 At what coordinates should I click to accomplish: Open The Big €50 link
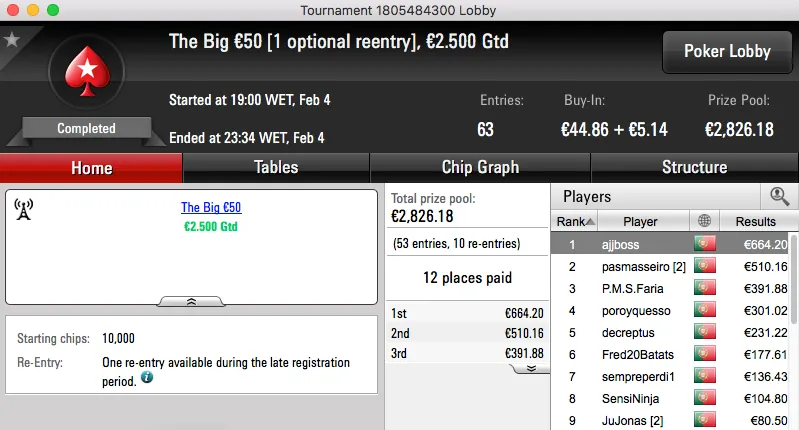(x=211, y=208)
